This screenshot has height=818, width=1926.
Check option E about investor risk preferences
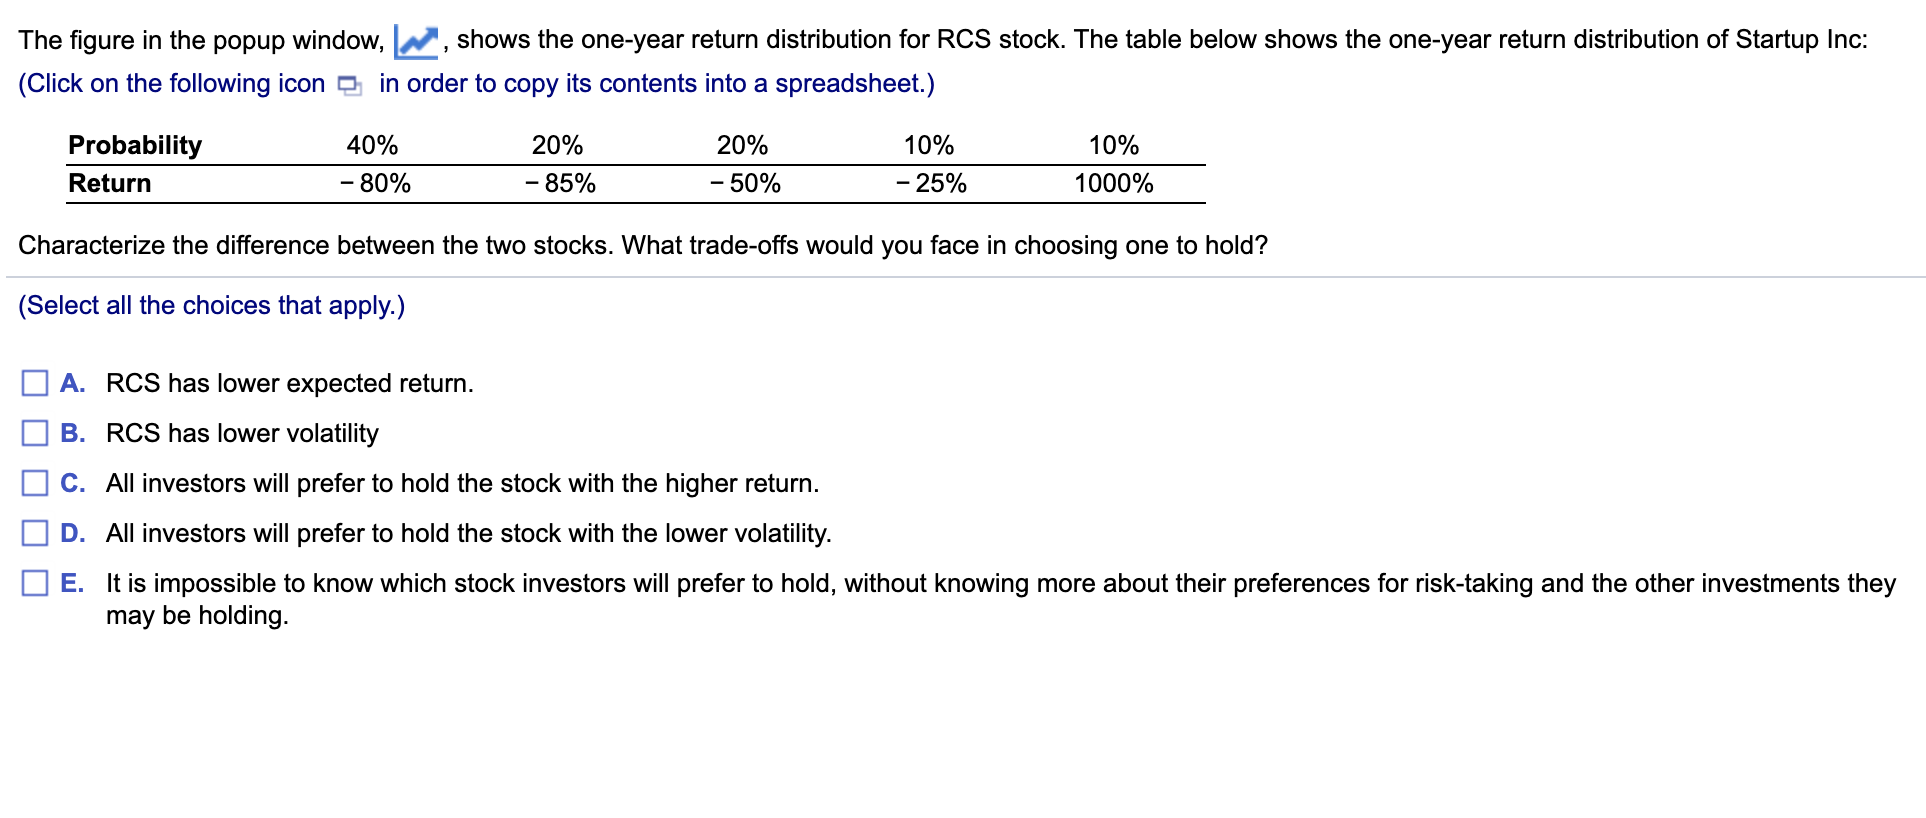point(34,583)
